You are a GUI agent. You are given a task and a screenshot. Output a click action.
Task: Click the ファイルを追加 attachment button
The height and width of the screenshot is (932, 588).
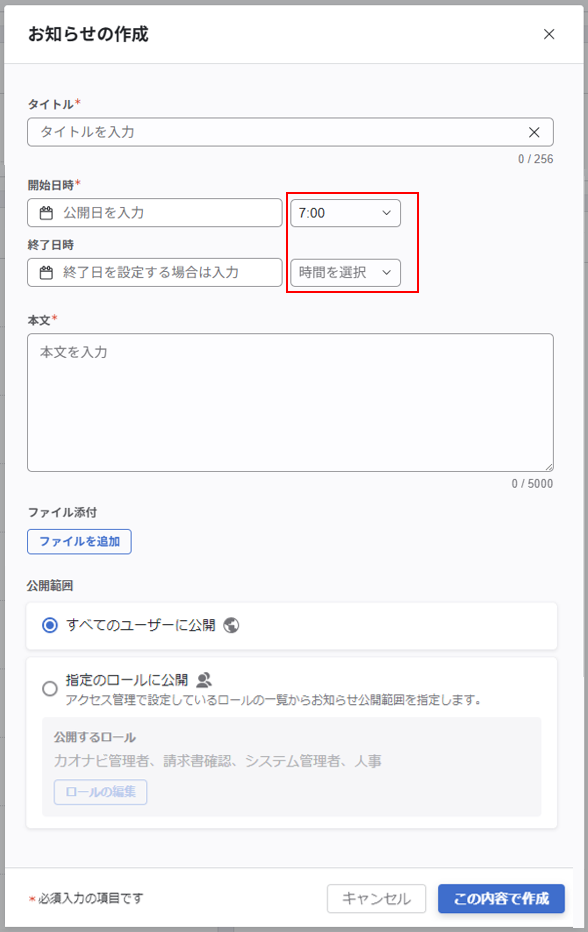[78, 541]
